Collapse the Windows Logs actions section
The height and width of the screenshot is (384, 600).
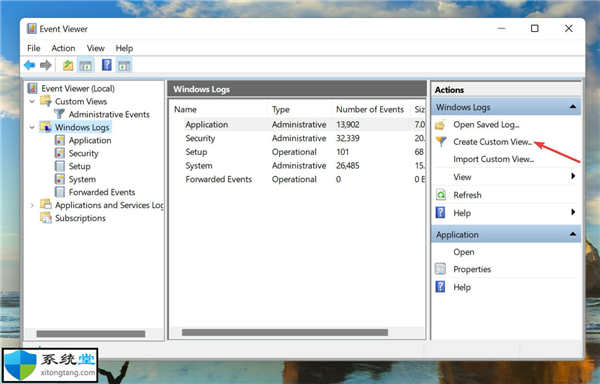[572, 107]
